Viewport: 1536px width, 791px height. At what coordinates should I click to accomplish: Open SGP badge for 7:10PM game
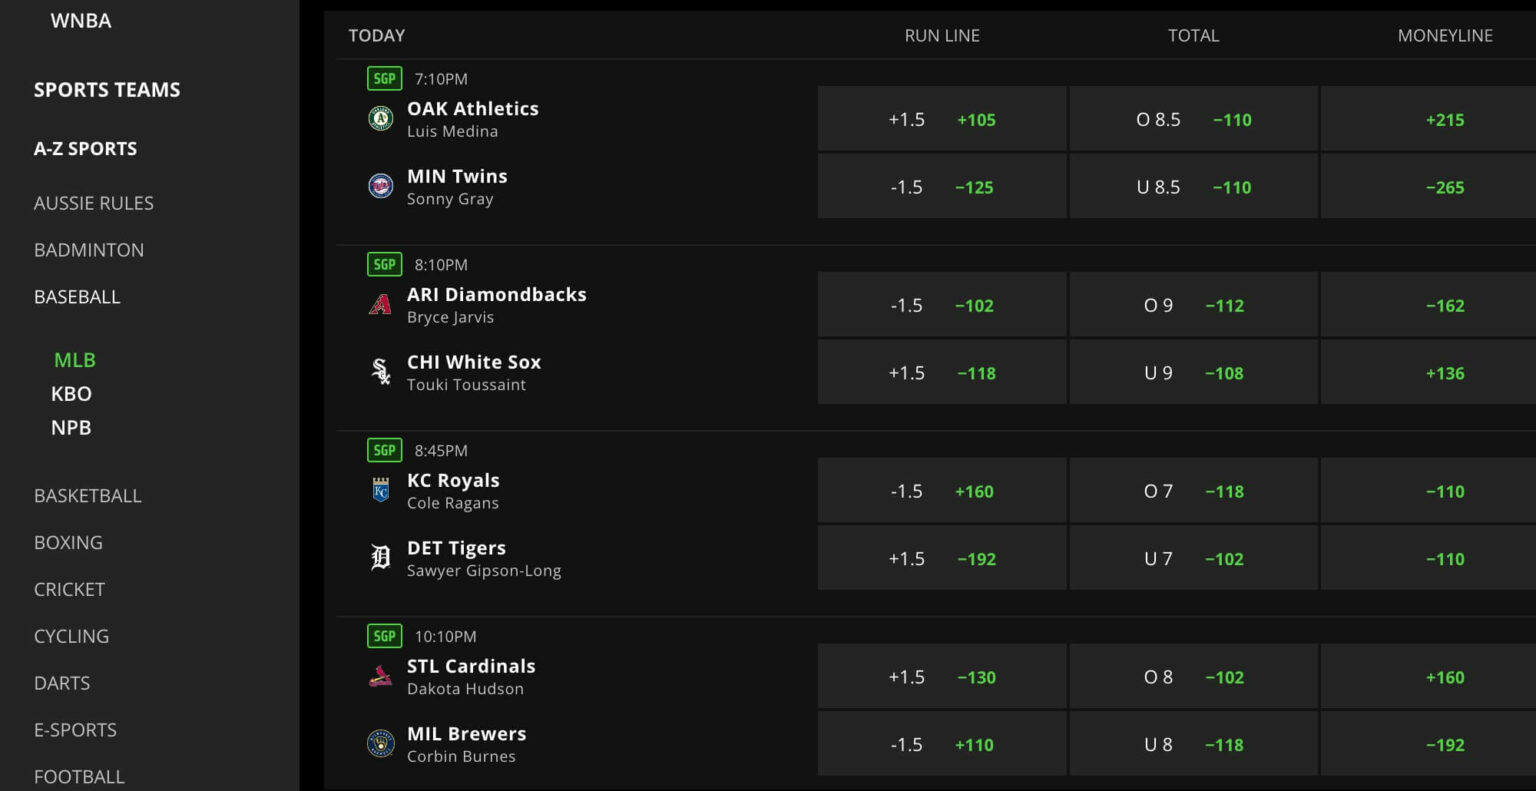385,78
